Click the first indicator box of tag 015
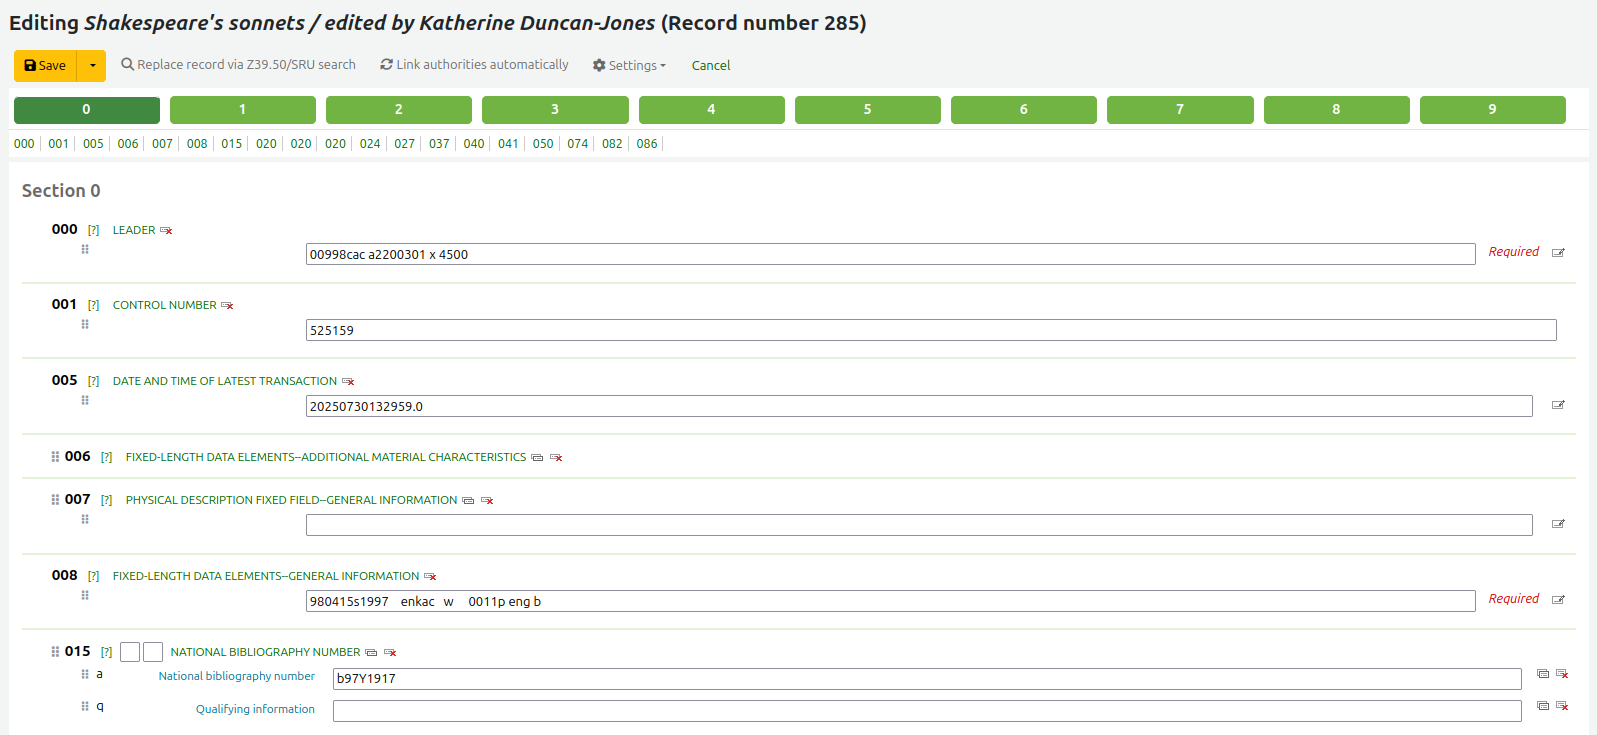This screenshot has width=1597, height=735. 130,652
